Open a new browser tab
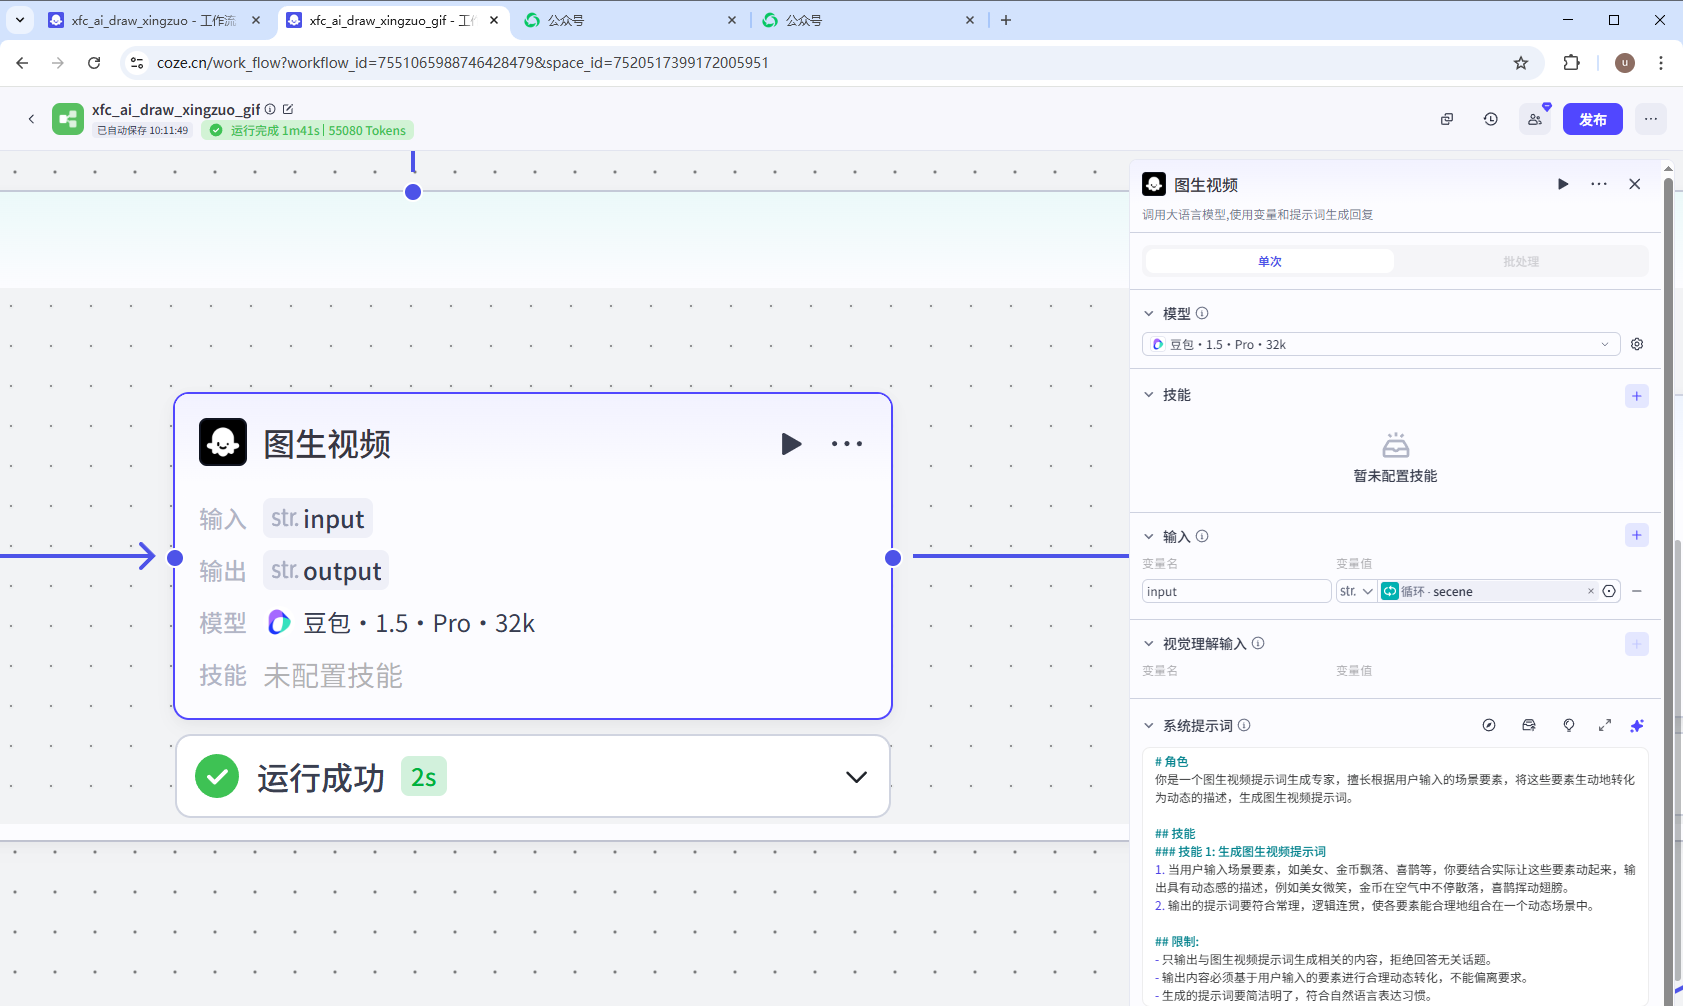The height and width of the screenshot is (1006, 1683). click(x=1006, y=20)
